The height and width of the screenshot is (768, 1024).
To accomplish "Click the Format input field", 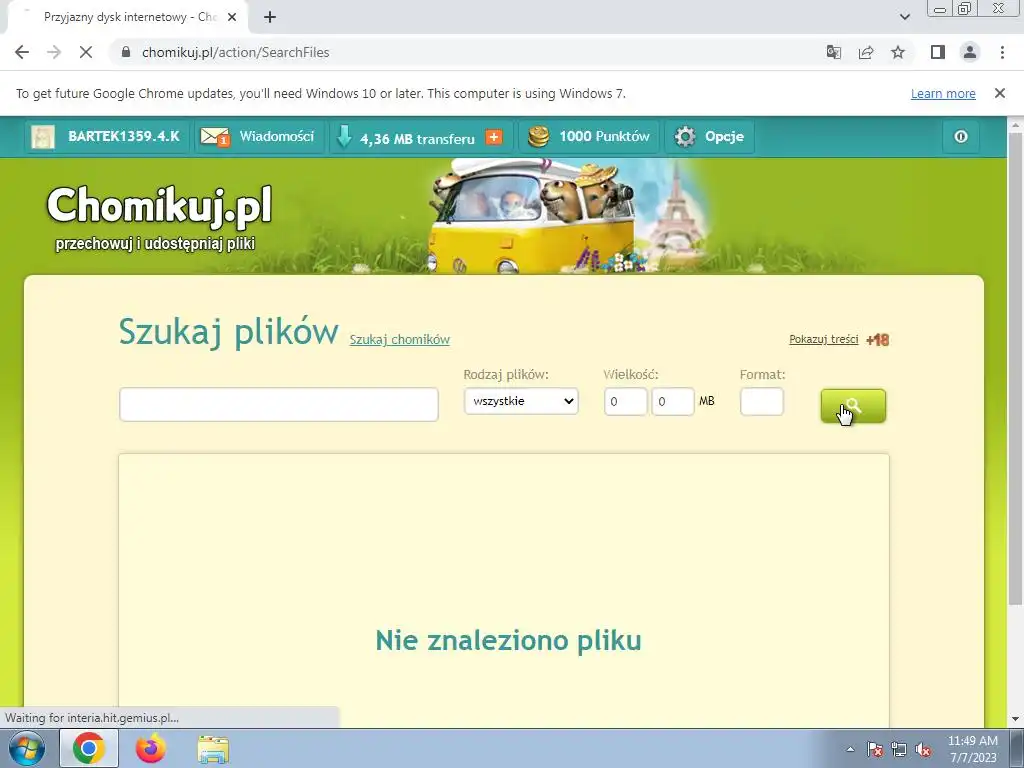I will [x=761, y=401].
